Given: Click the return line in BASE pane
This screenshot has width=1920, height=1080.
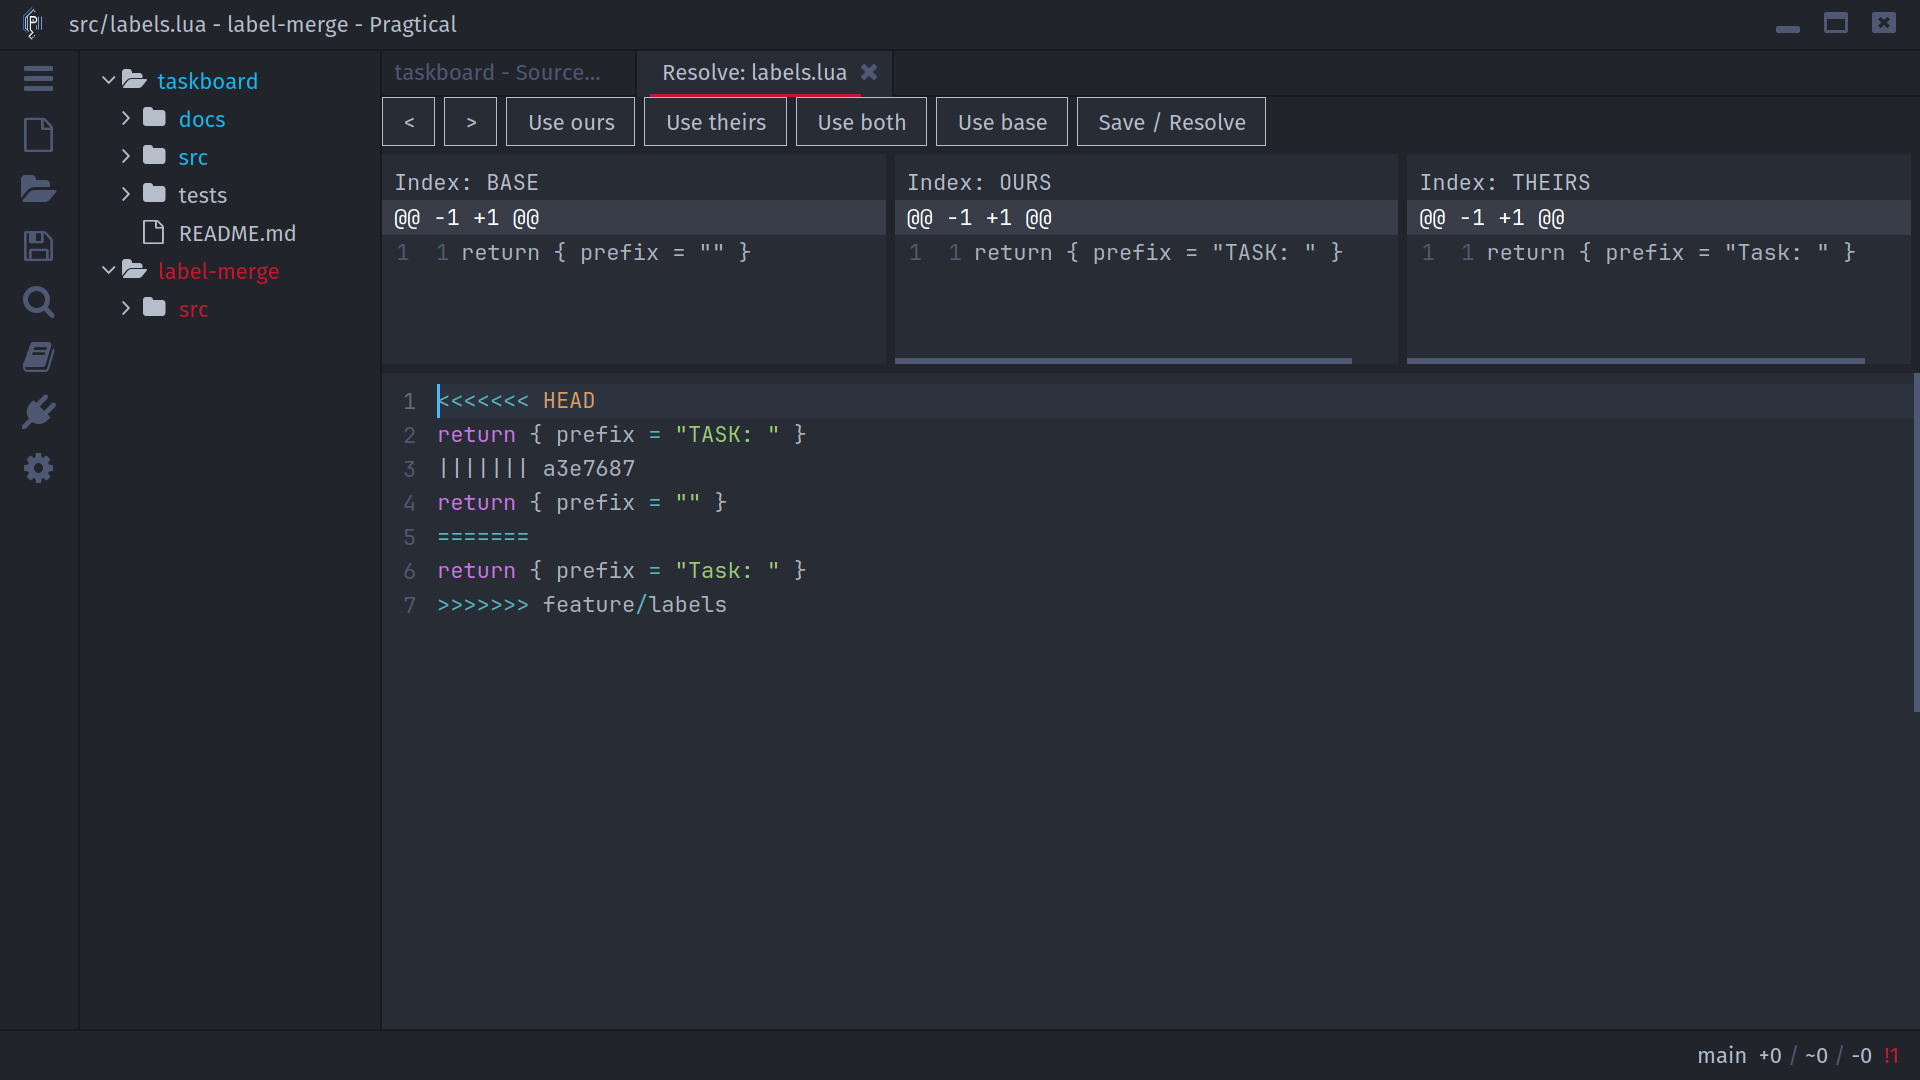Looking at the screenshot, I should (605, 253).
